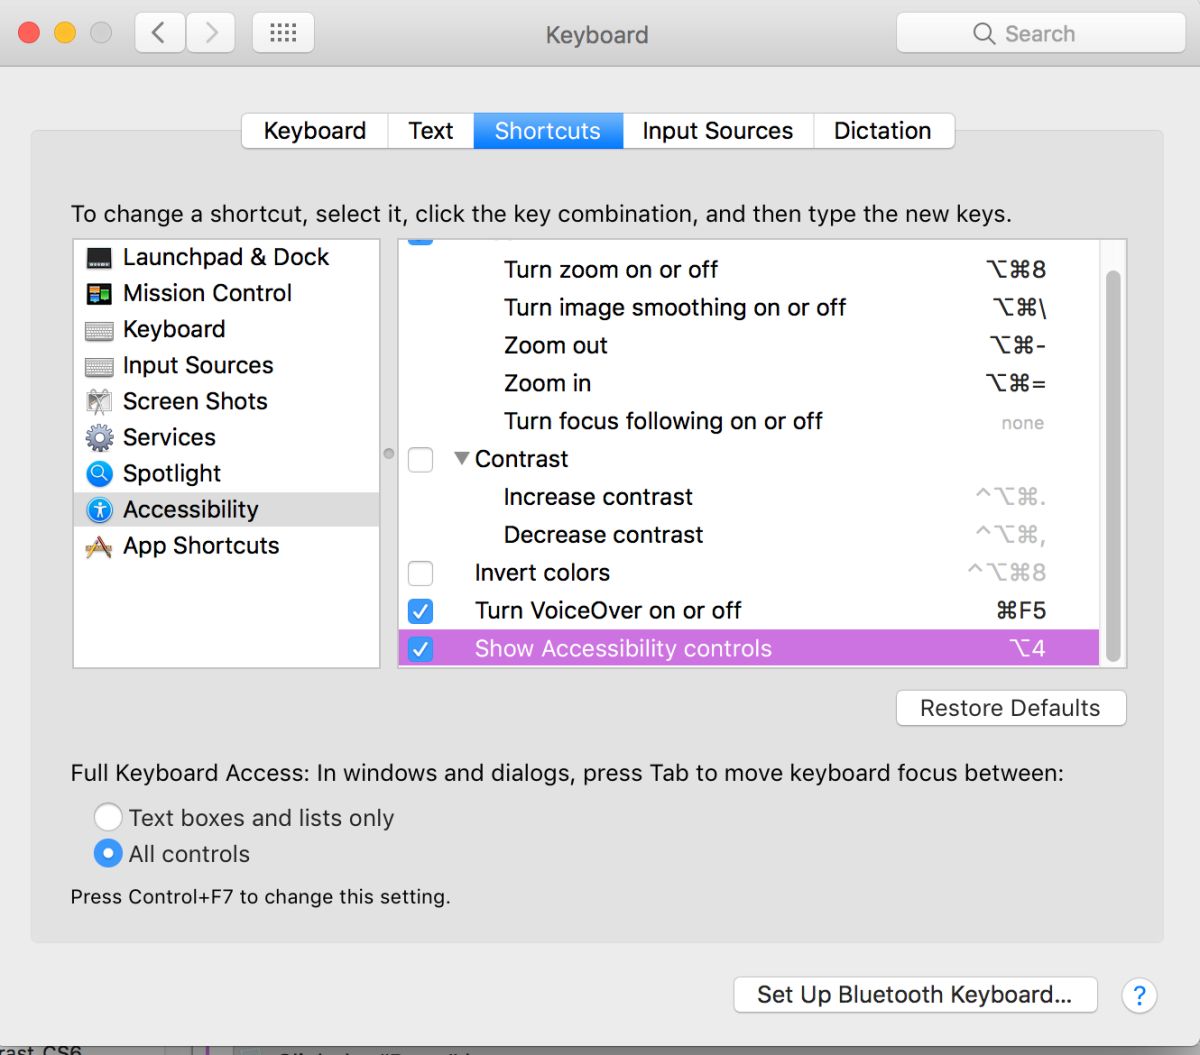Select the Zoom in shortcut row

pos(749,384)
